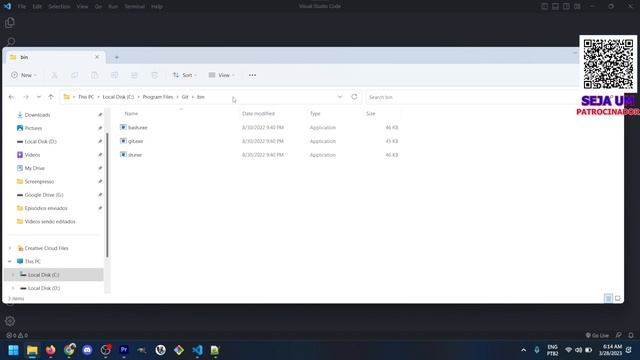Screen dimensions: 640x360
Task: Go back with the Back arrow
Action: [11, 97]
